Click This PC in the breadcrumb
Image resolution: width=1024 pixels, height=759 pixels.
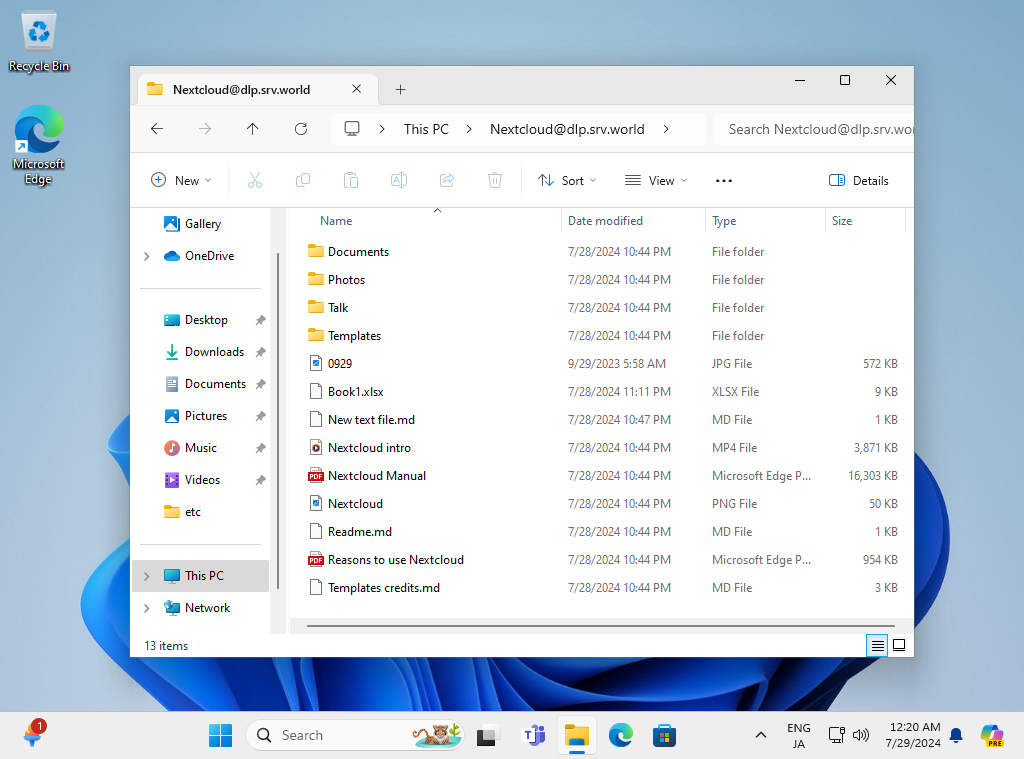tap(426, 129)
